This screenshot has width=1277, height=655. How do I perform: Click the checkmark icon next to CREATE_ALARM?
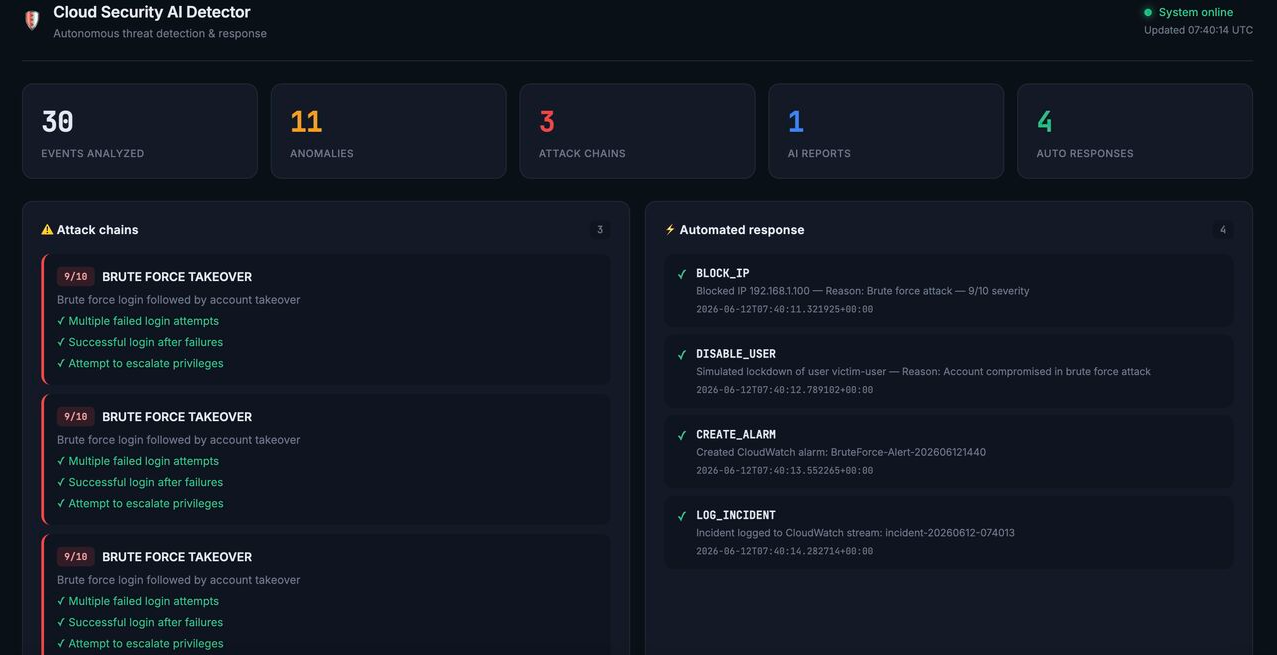click(682, 435)
